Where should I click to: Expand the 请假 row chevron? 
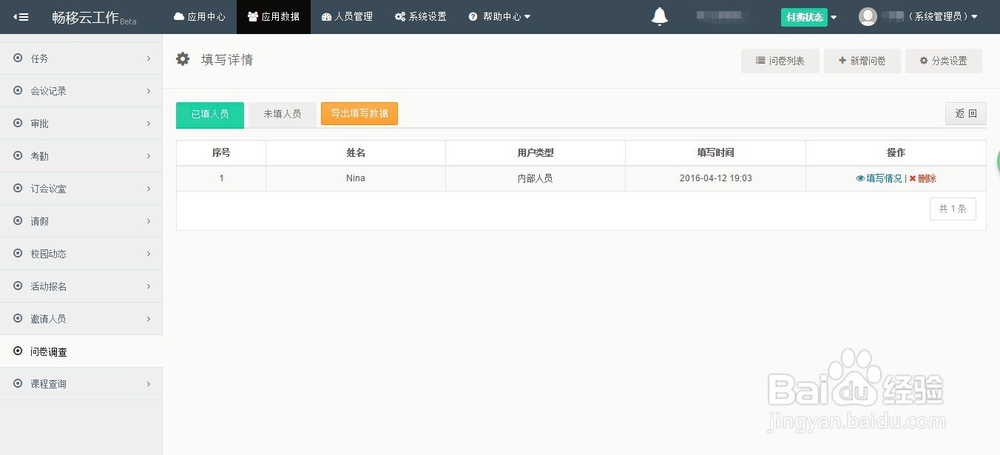tap(149, 221)
